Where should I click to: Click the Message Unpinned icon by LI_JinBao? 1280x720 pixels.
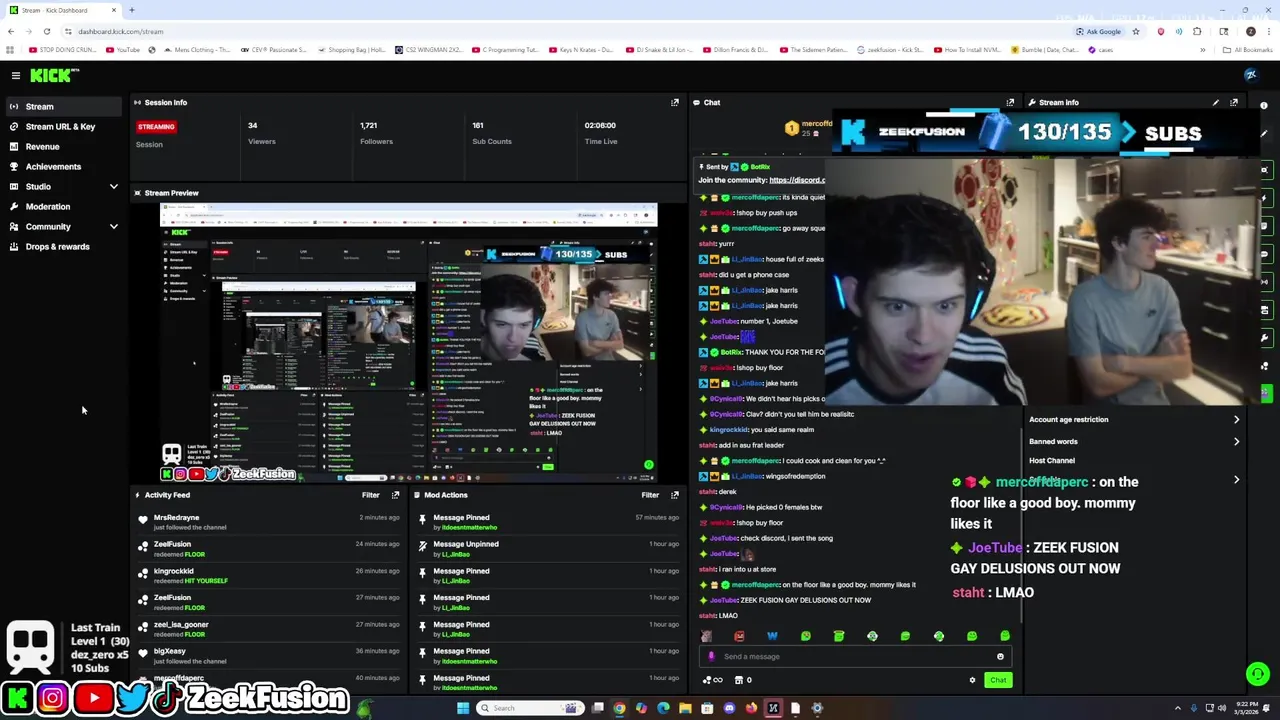click(x=423, y=546)
